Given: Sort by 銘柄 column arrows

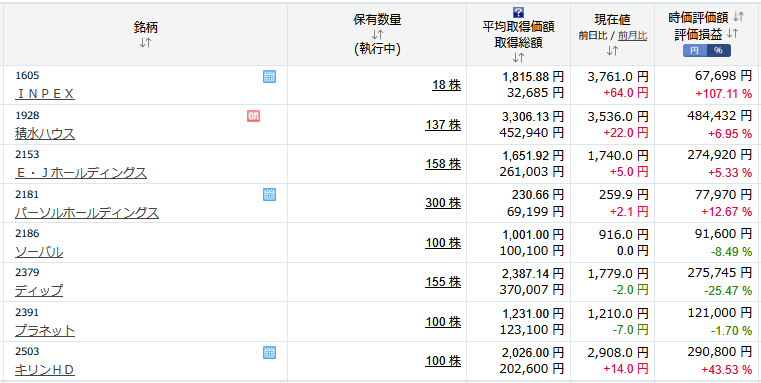Looking at the screenshot, I should [145, 43].
